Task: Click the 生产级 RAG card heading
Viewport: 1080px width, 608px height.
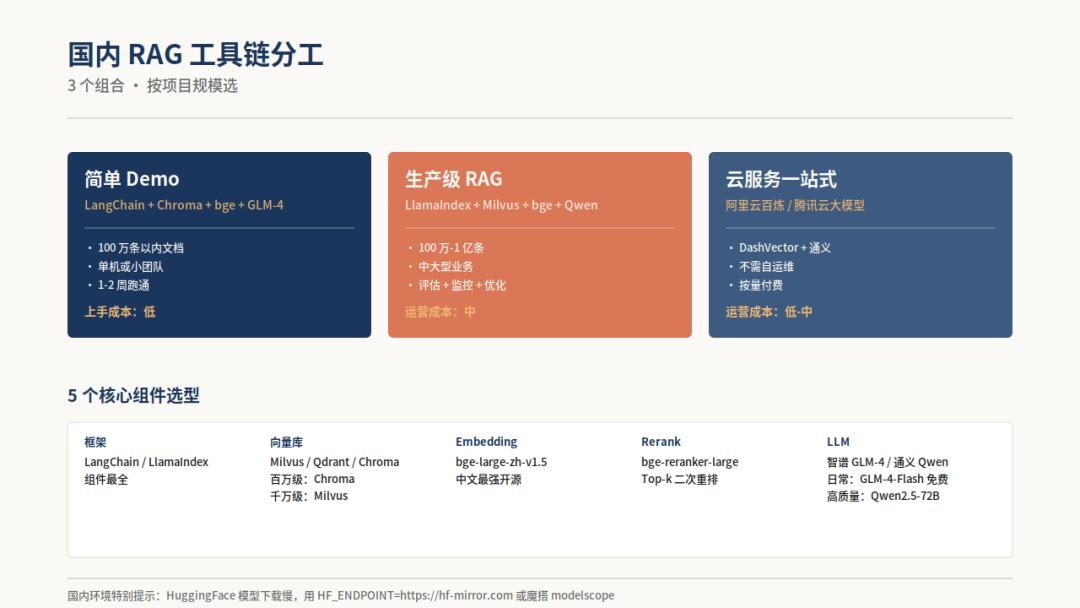Action: coord(453,179)
